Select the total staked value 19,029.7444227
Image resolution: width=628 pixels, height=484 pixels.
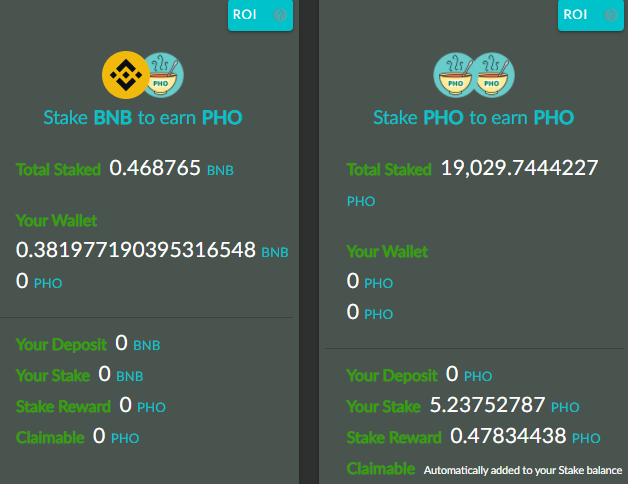pyautogui.click(x=519, y=168)
